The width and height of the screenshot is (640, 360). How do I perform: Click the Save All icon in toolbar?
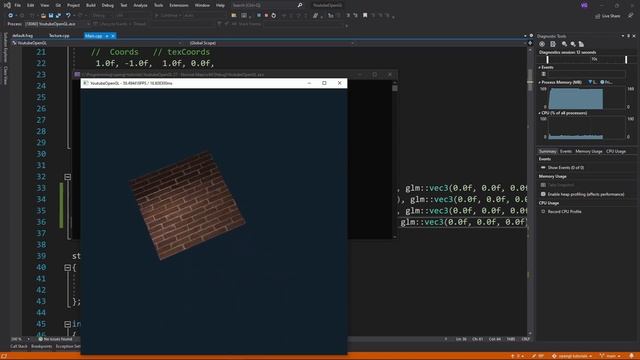(58, 16)
